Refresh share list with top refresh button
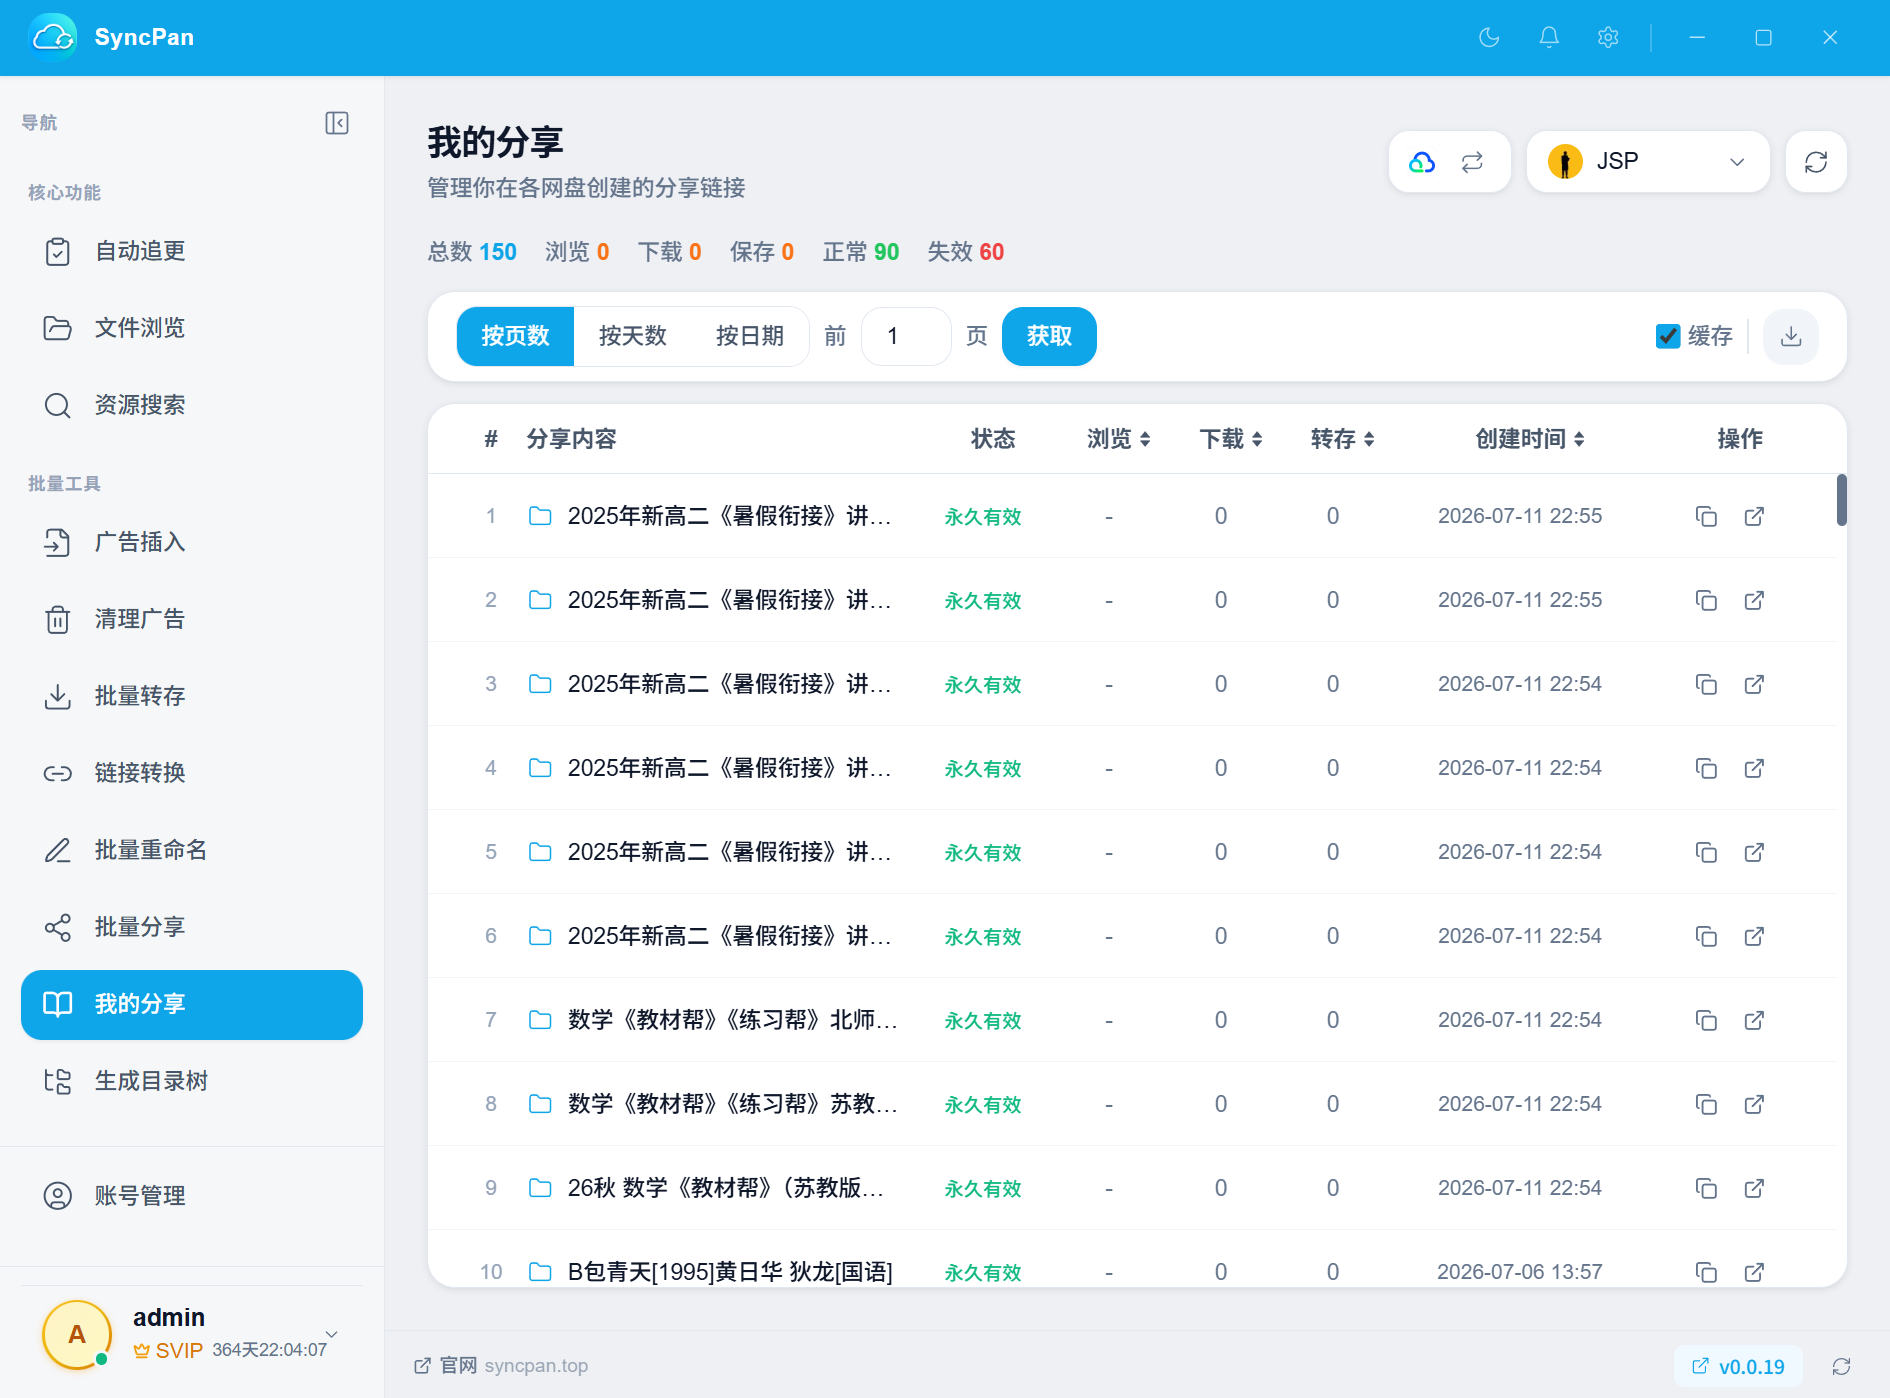 [1816, 162]
